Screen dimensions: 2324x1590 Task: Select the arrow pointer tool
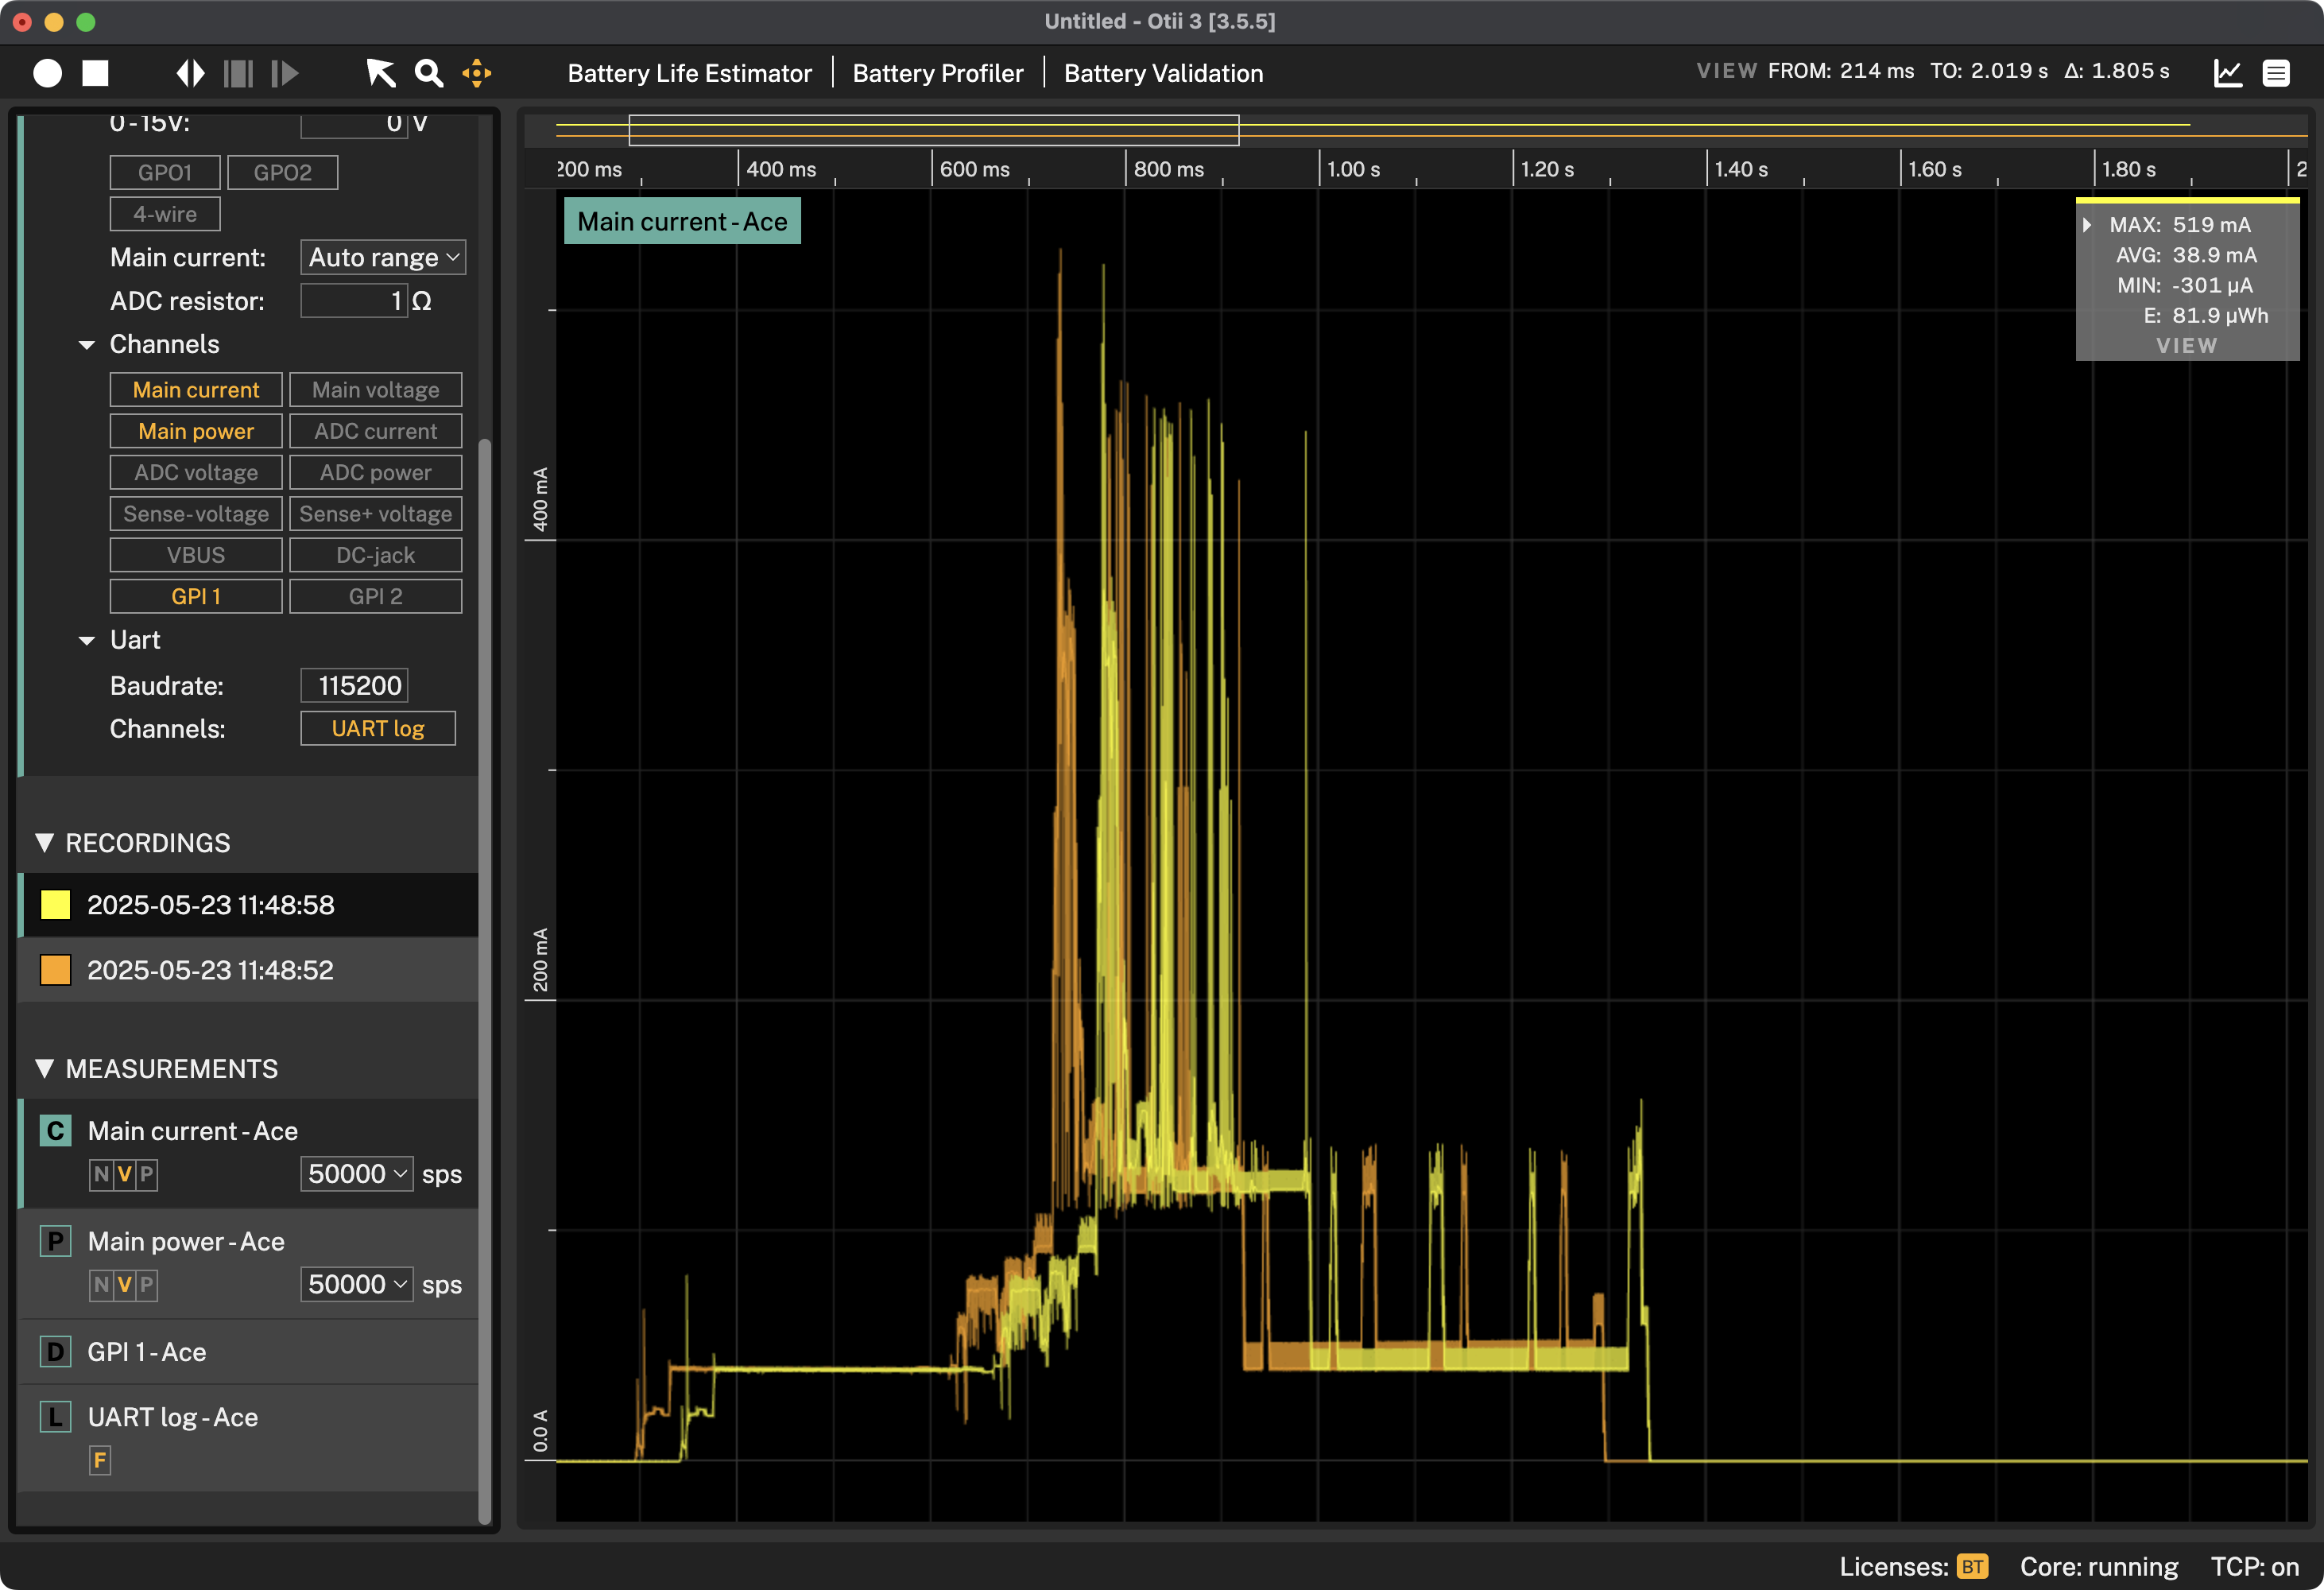pyautogui.click(x=380, y=73)
